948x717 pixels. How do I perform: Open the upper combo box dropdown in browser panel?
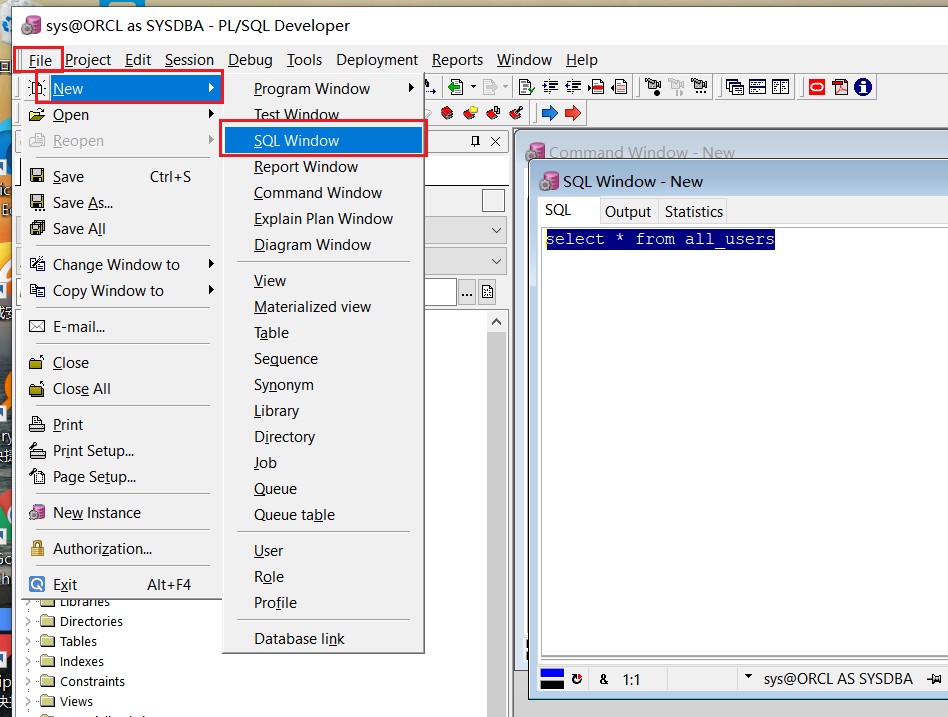(x=496, y=230)
